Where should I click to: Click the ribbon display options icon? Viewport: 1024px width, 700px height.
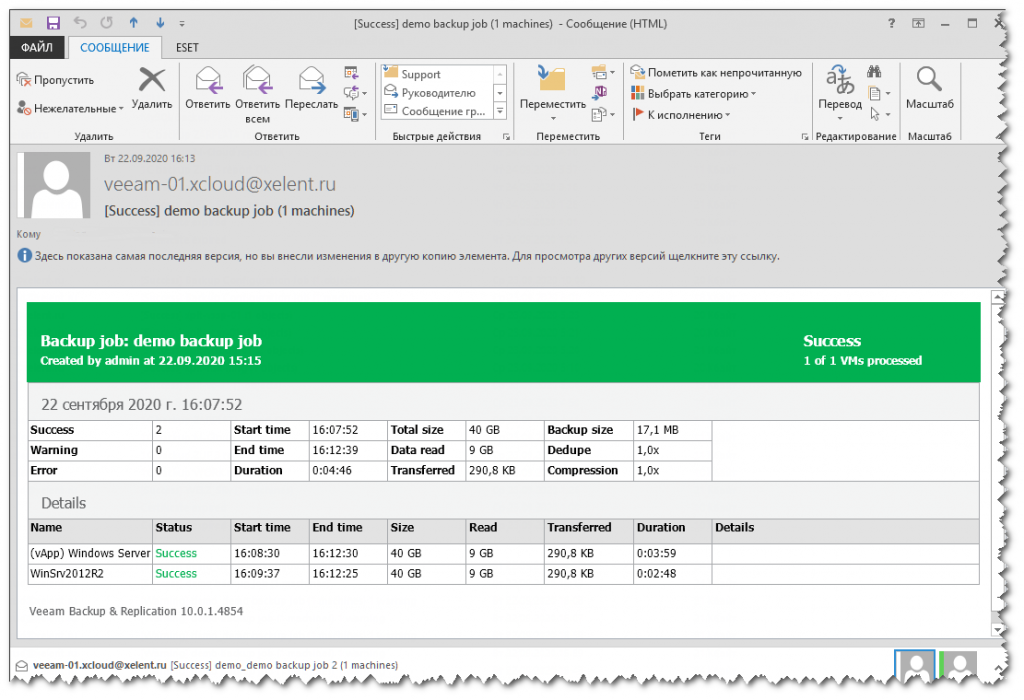pos(918,24)
